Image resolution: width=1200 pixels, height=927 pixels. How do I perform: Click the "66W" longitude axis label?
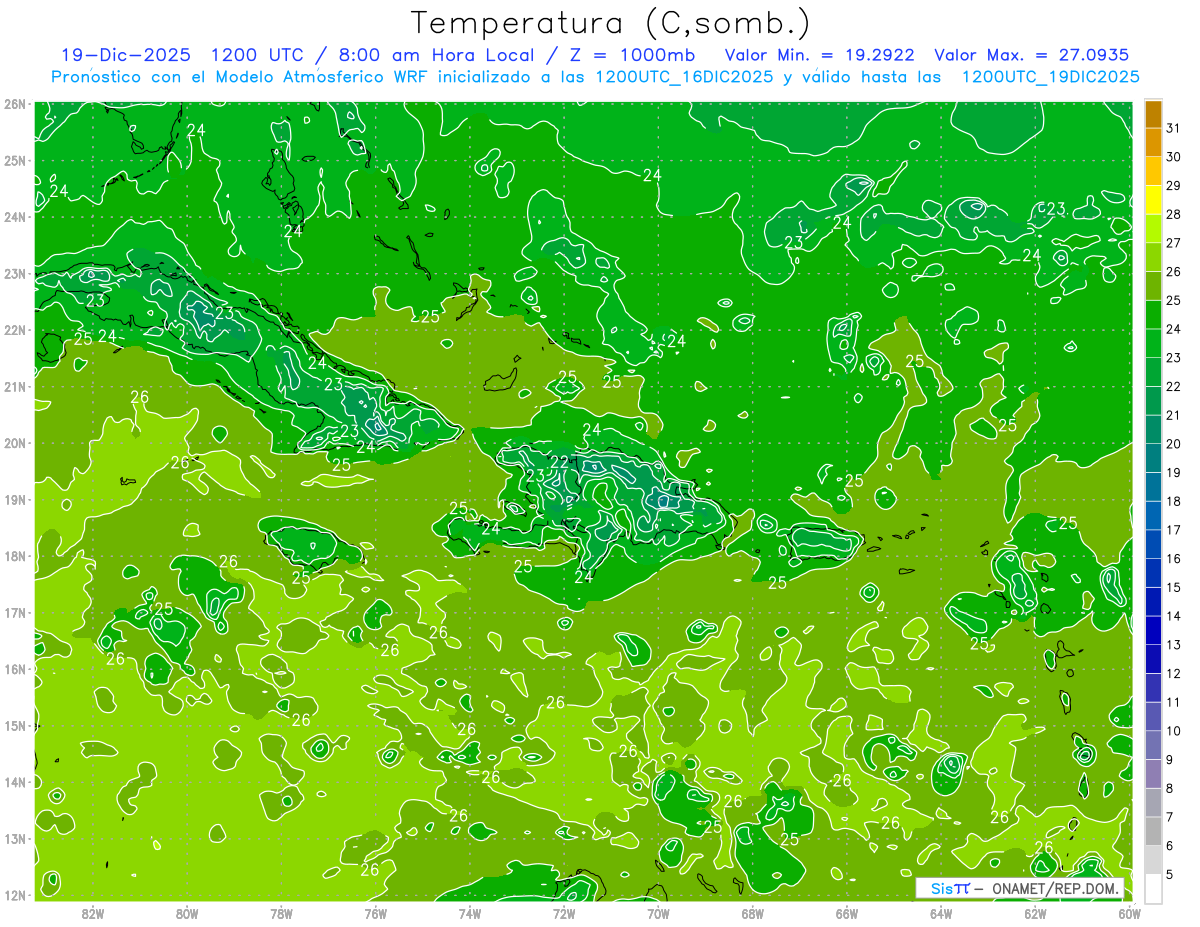tap(847, 913)
